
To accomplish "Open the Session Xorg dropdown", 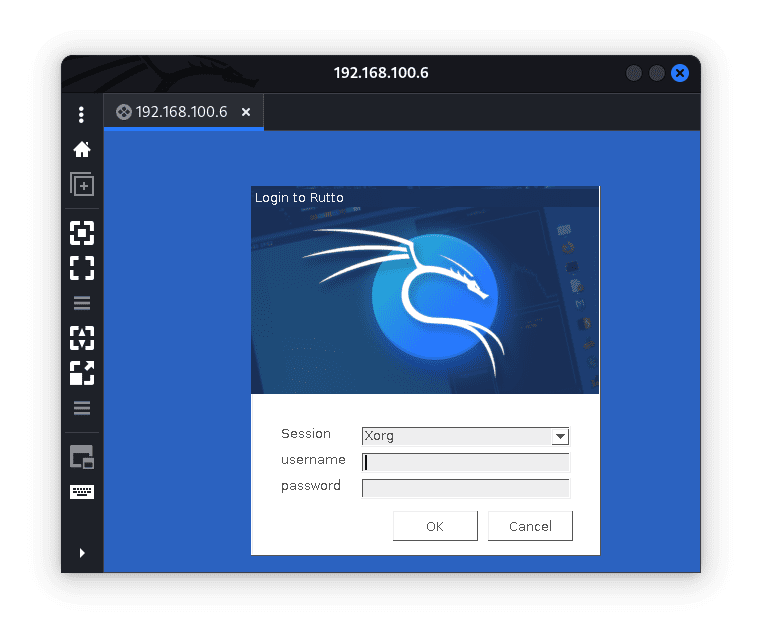I will tap(466, 436).
